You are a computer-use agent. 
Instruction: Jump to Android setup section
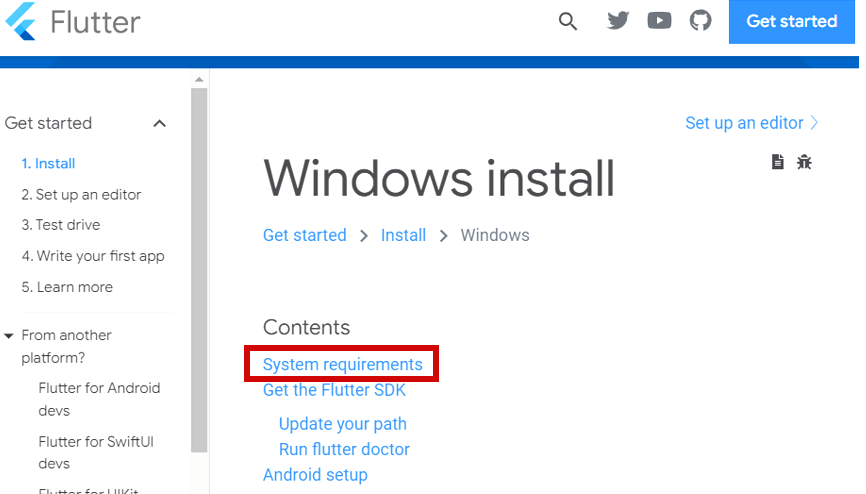click(315, 475)
